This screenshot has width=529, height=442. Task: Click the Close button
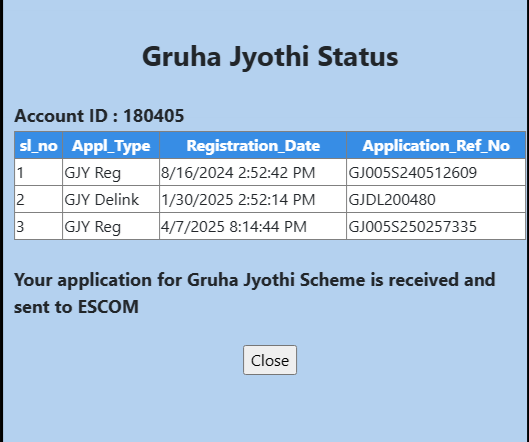click(x=270, y=360)
